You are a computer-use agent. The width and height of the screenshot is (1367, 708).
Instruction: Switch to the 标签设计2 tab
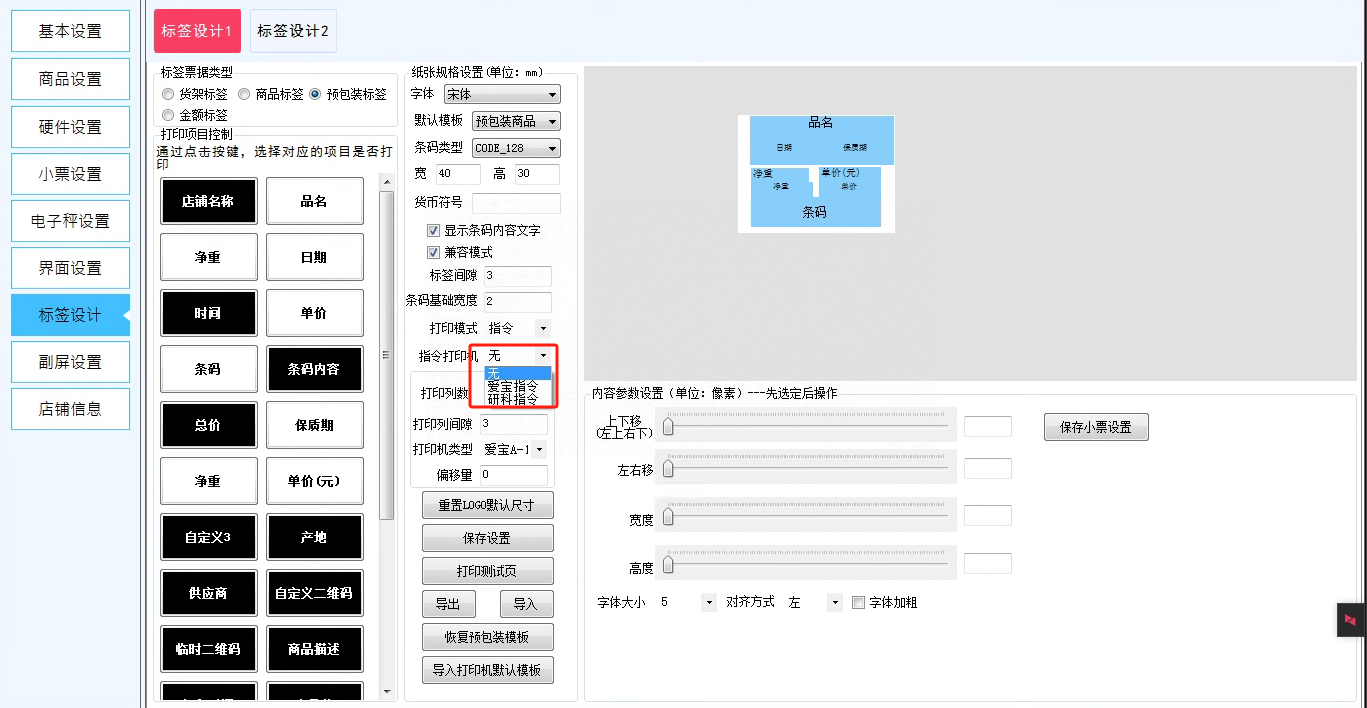(x=293, y=31)
